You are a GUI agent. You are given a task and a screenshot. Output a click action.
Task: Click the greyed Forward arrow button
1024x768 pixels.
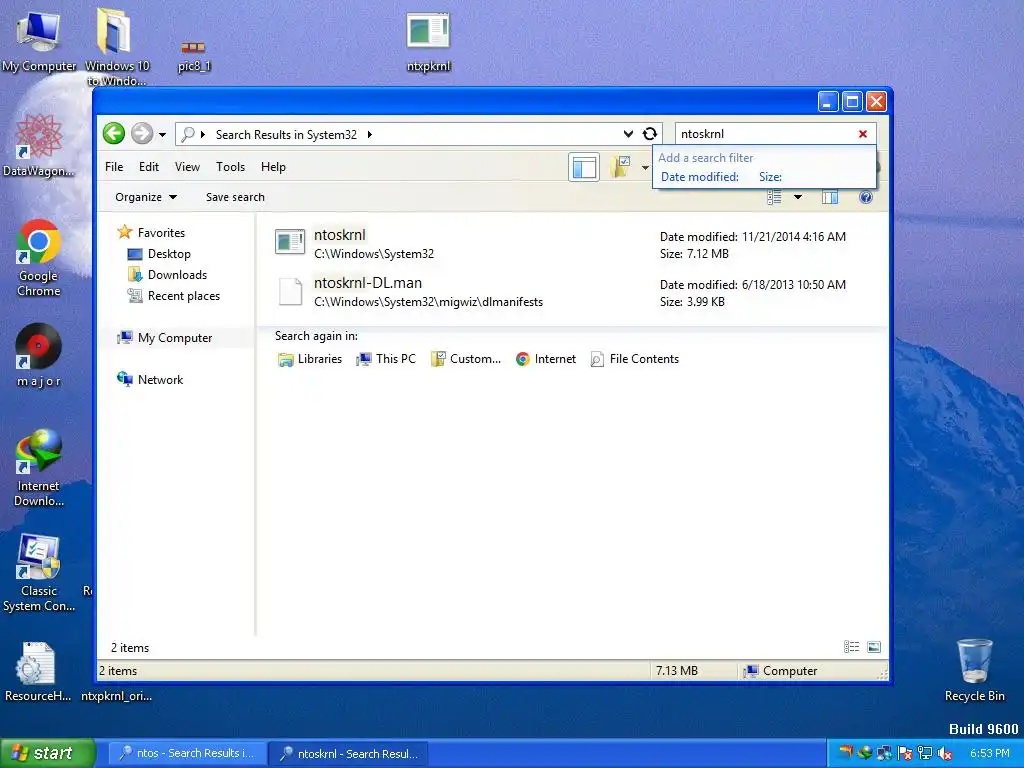pyautogui.click(x=142, y=134)
